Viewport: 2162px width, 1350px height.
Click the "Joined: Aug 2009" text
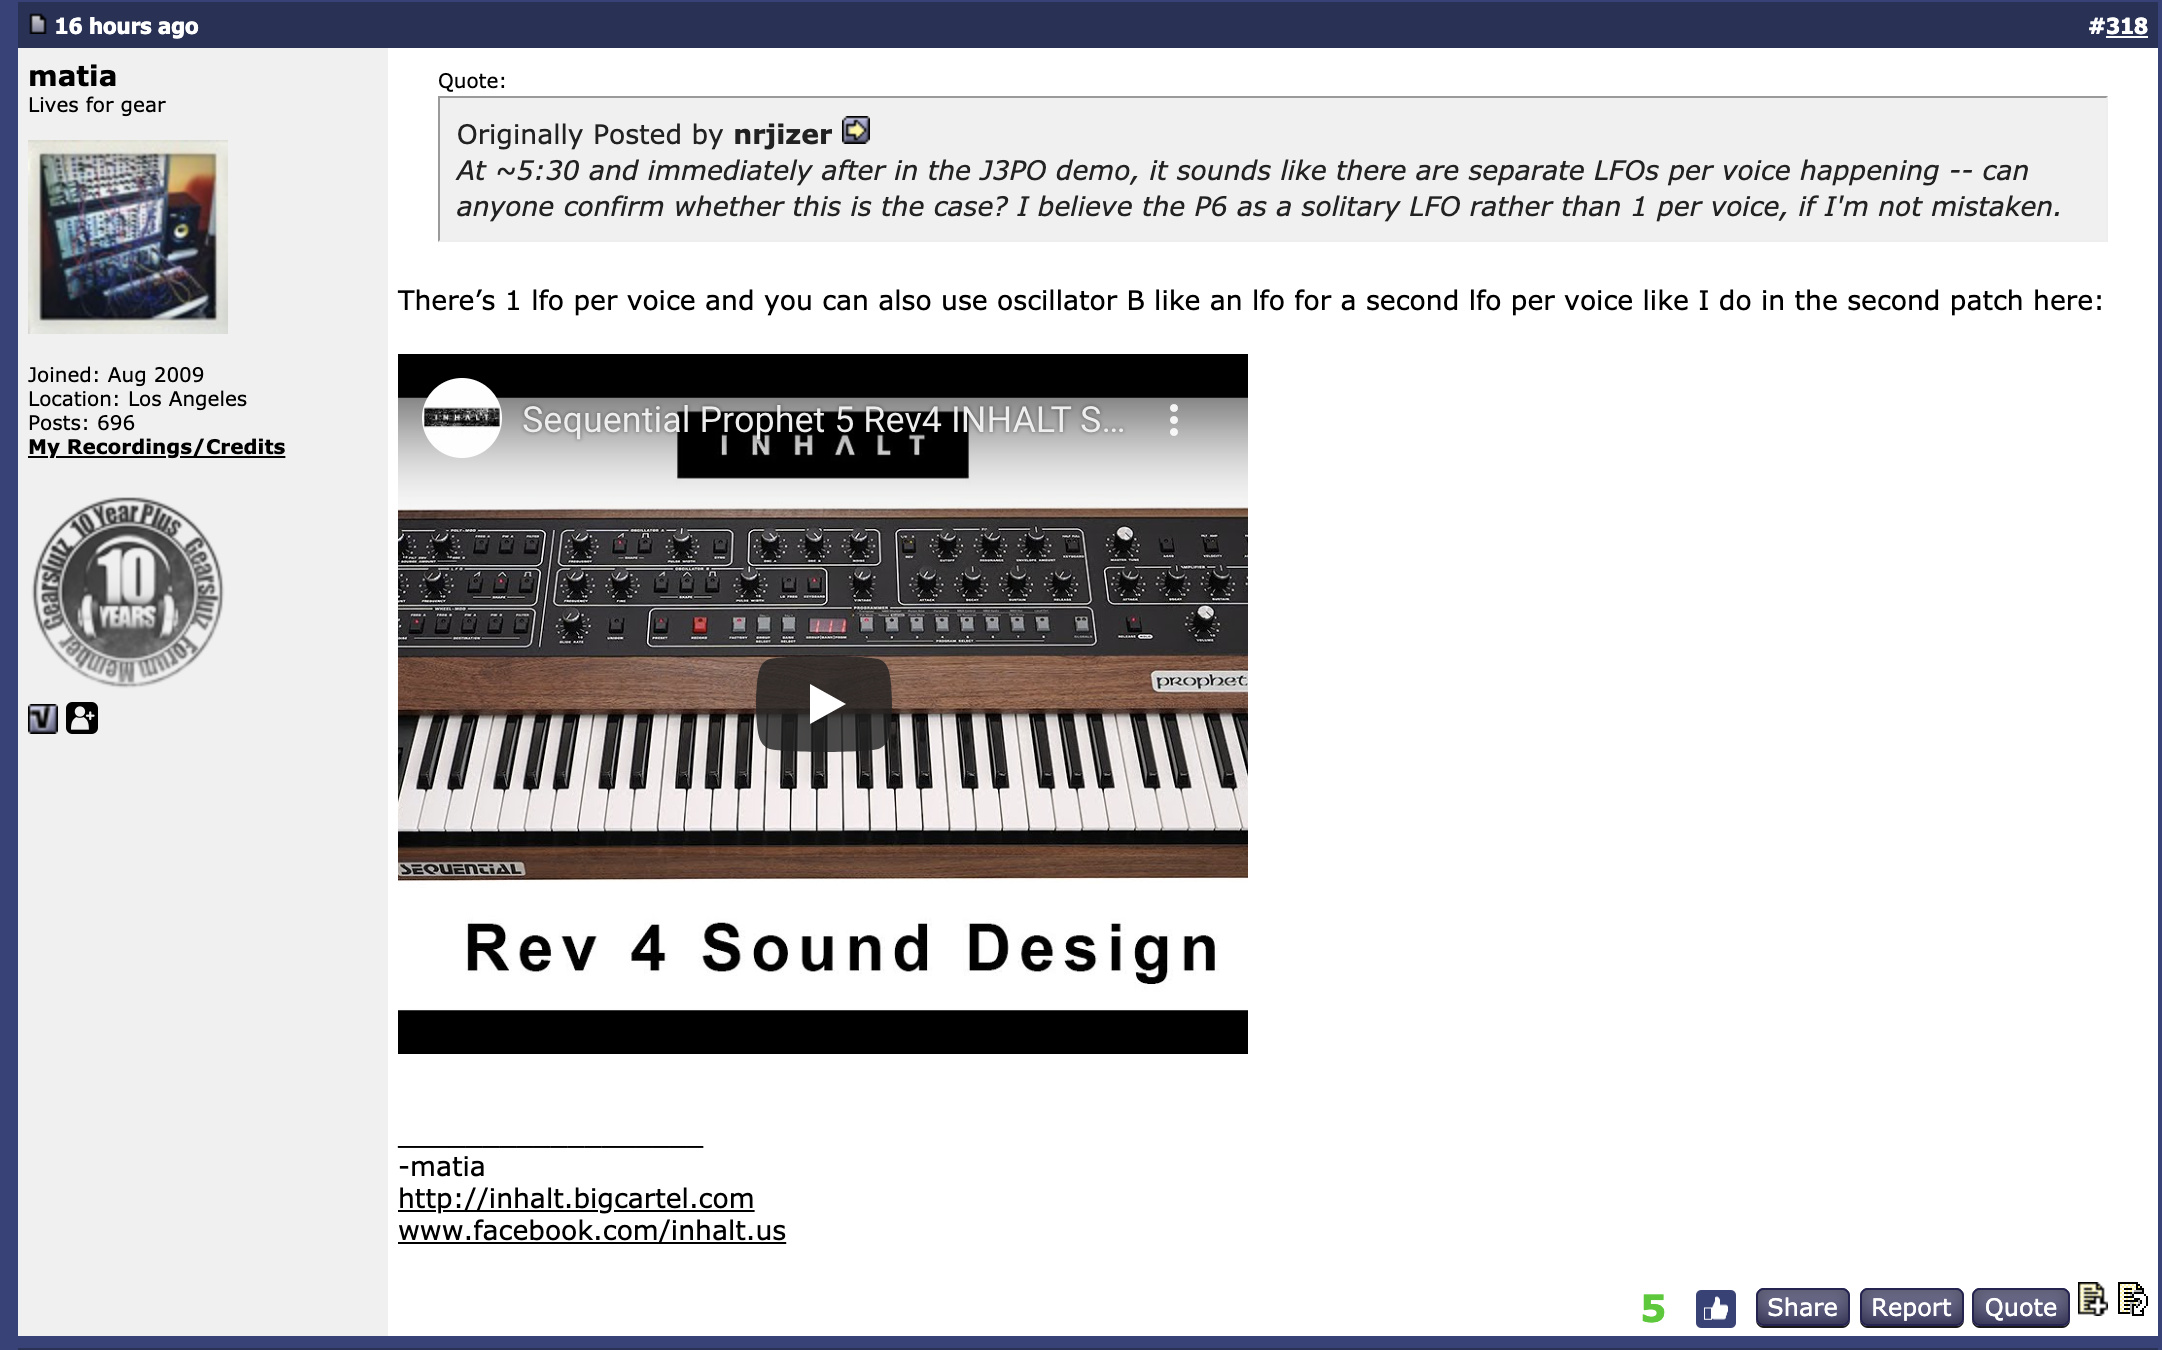[x=116, y=375]
